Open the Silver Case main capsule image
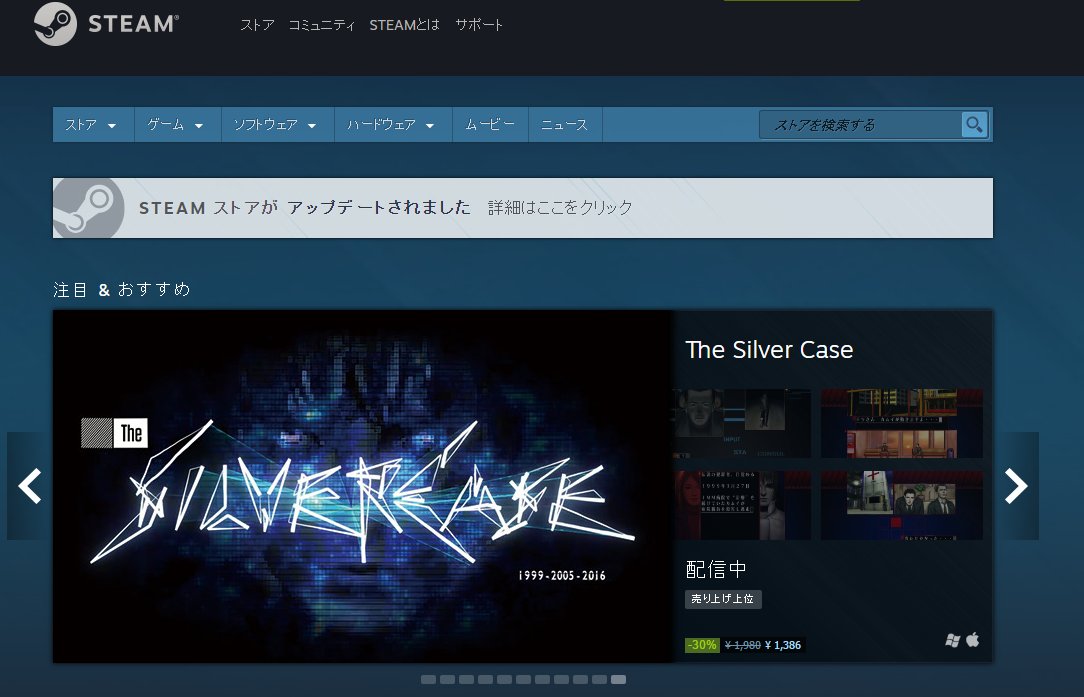 (363, 486)
